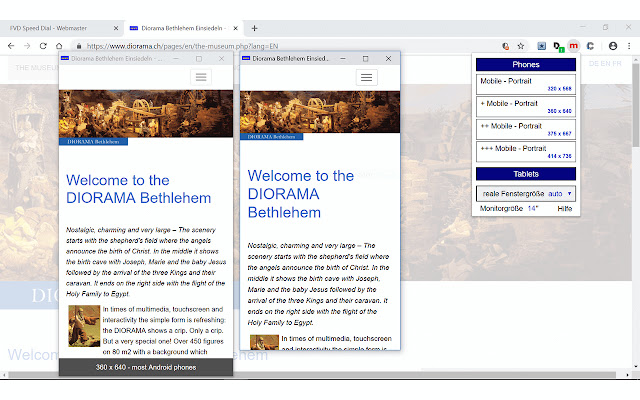
Task: Click the browser forward arrow
Action: 27,46
